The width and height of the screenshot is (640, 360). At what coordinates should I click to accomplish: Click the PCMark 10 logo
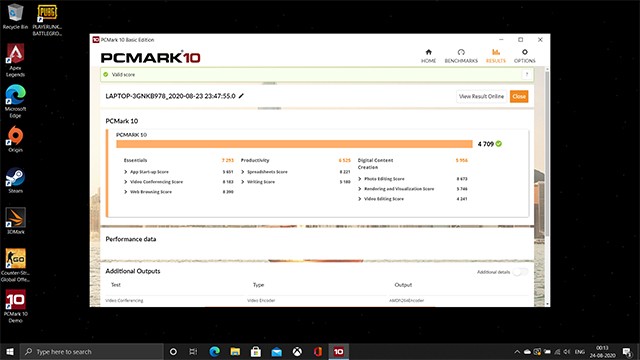coord(151,57)
